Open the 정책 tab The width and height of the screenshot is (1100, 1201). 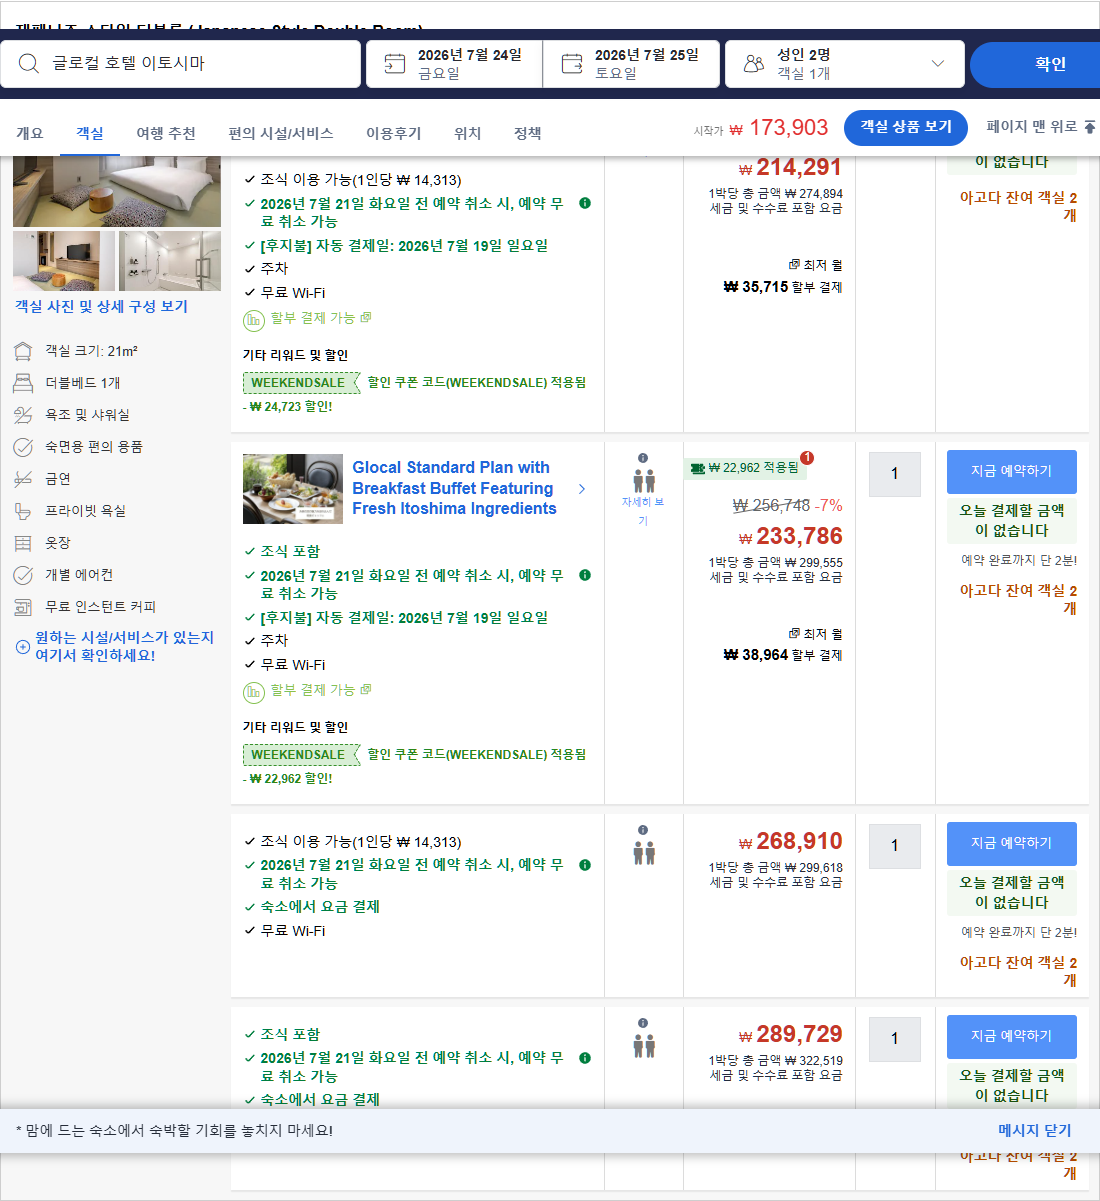pos(528,133)
